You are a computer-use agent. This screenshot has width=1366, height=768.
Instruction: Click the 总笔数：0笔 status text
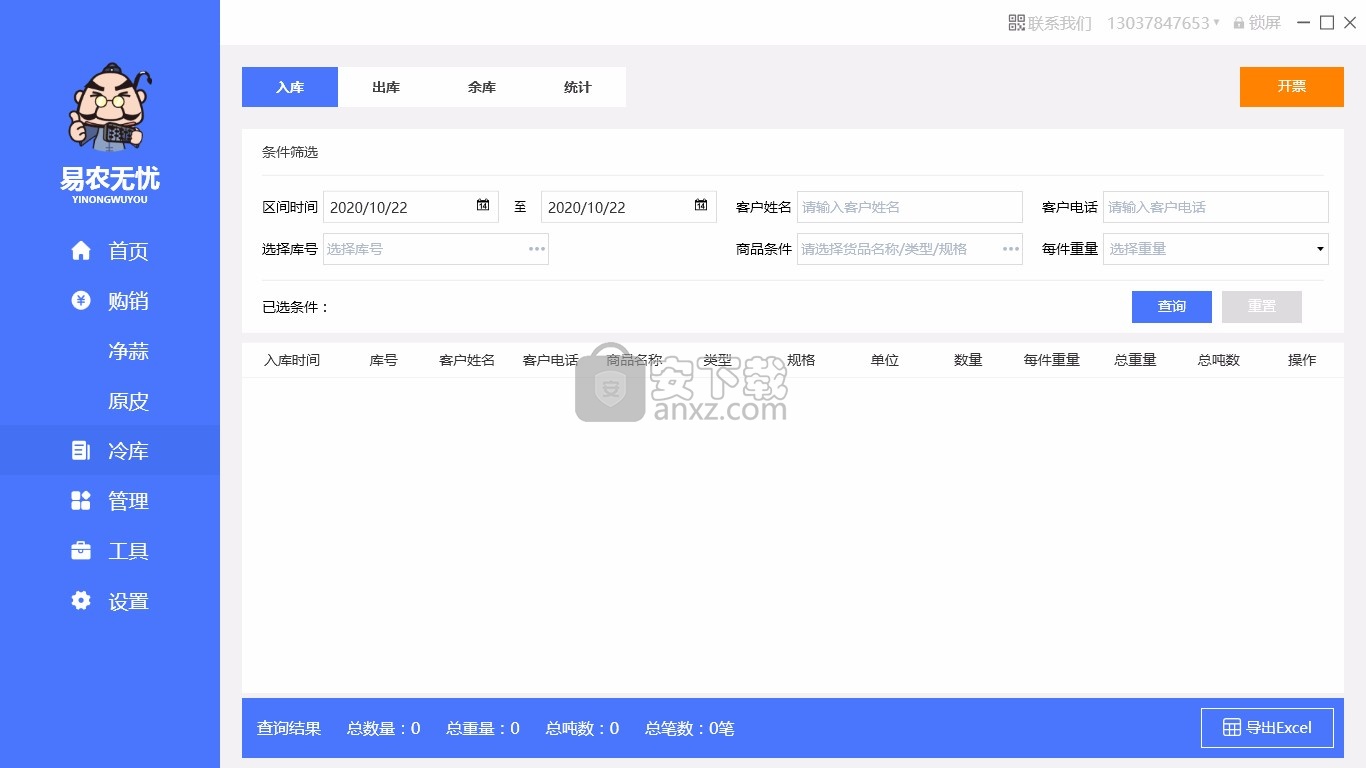click(690, 728)
